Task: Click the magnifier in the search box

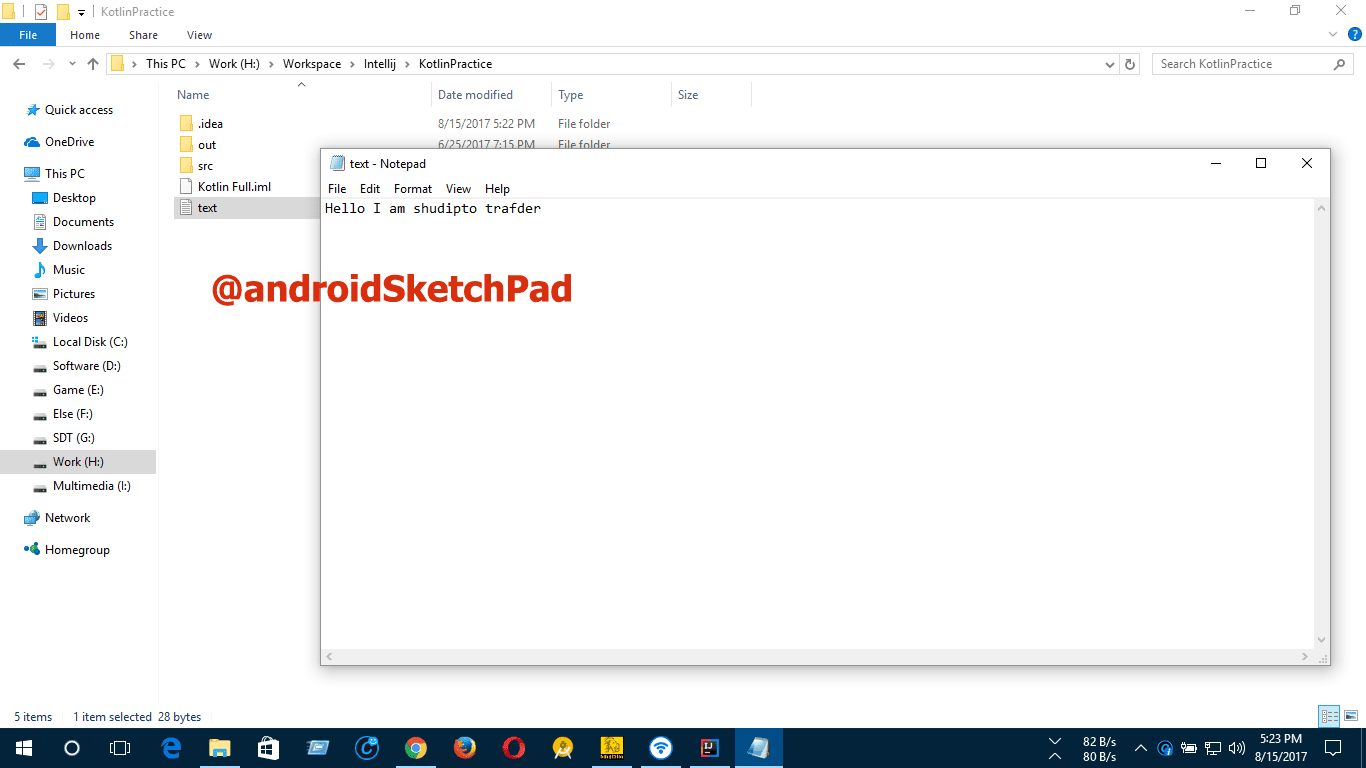Action: click(x=1339, y=63)
